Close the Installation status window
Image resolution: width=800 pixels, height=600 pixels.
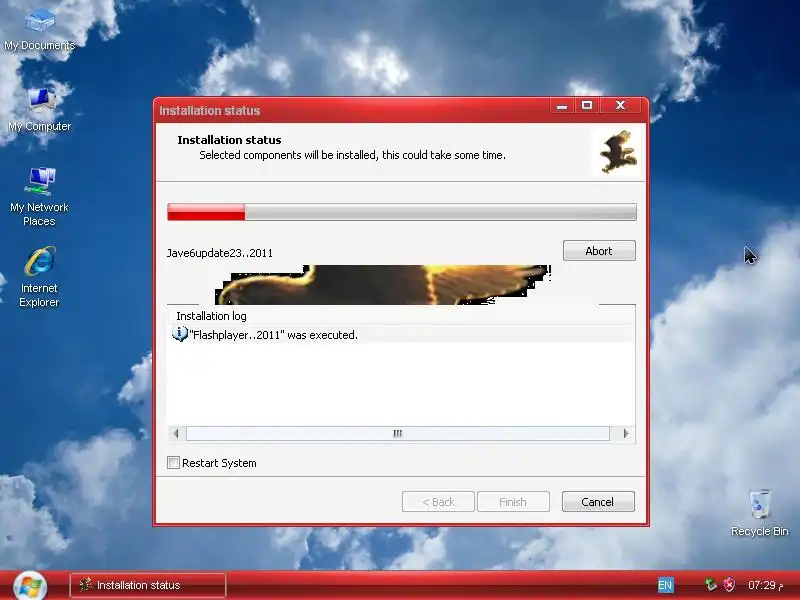tap(620, 106)
